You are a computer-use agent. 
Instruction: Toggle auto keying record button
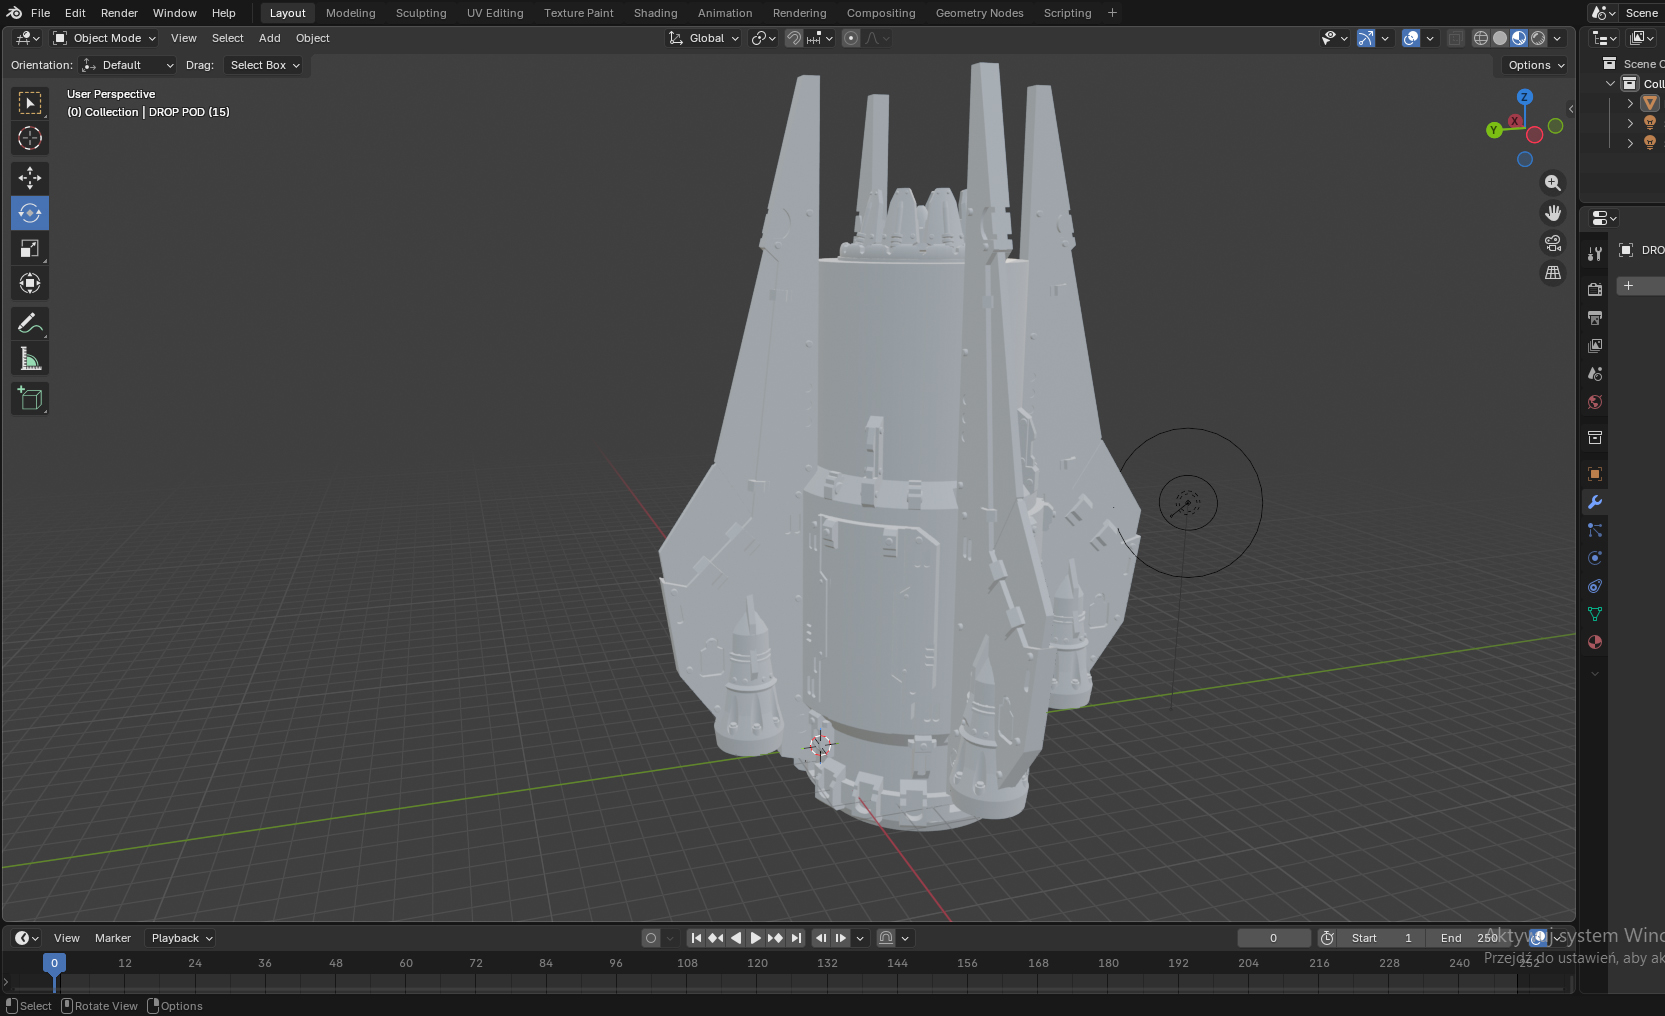[x=651, y=938]
